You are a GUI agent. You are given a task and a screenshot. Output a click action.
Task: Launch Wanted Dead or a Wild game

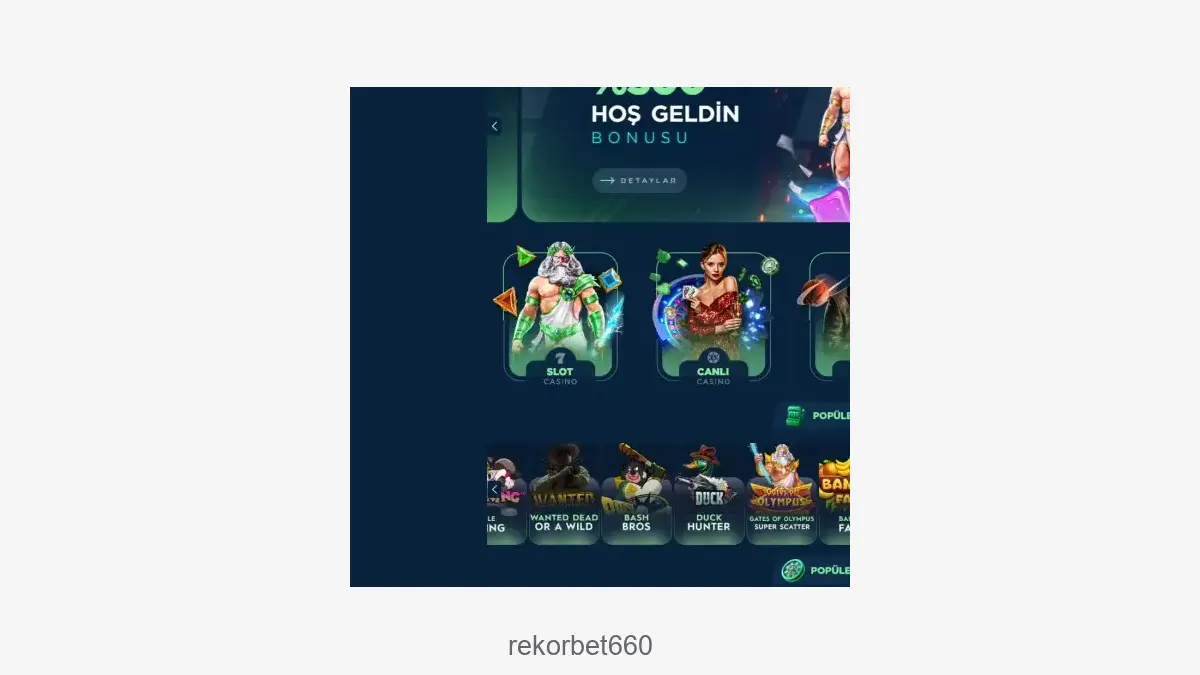(x=564, y=495)
